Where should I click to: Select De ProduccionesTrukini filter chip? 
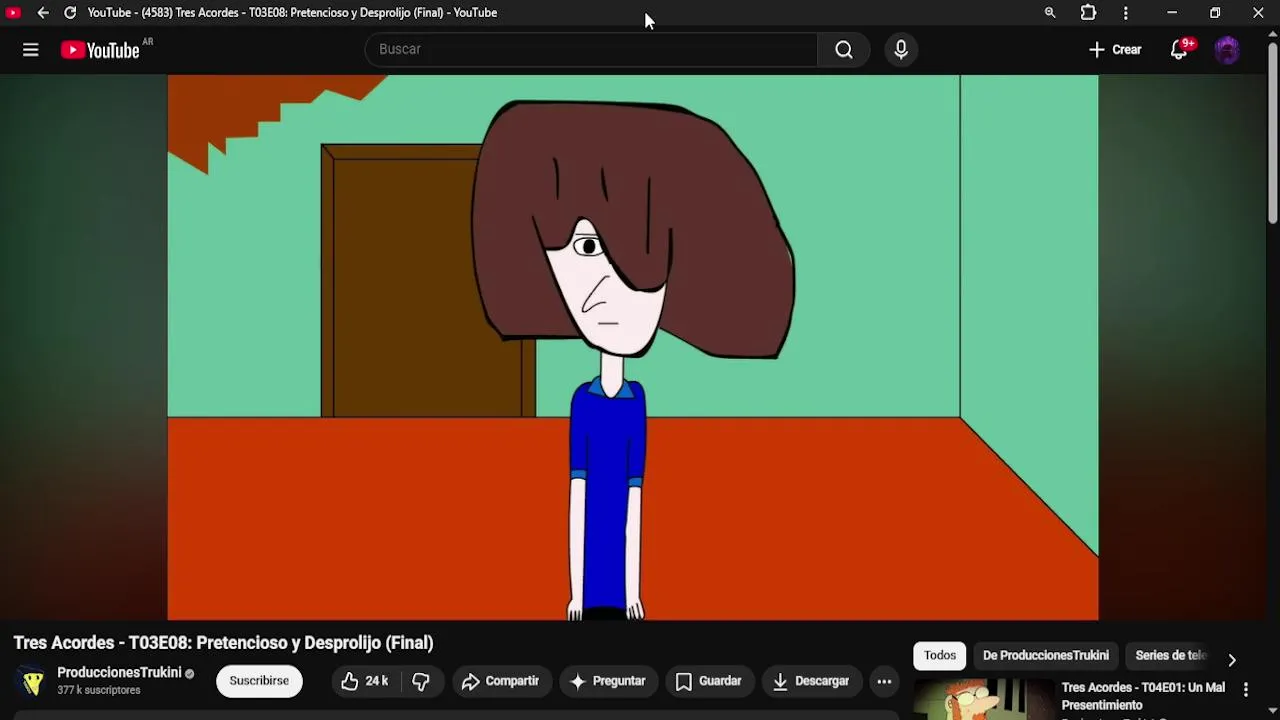tap(1046, 655)
